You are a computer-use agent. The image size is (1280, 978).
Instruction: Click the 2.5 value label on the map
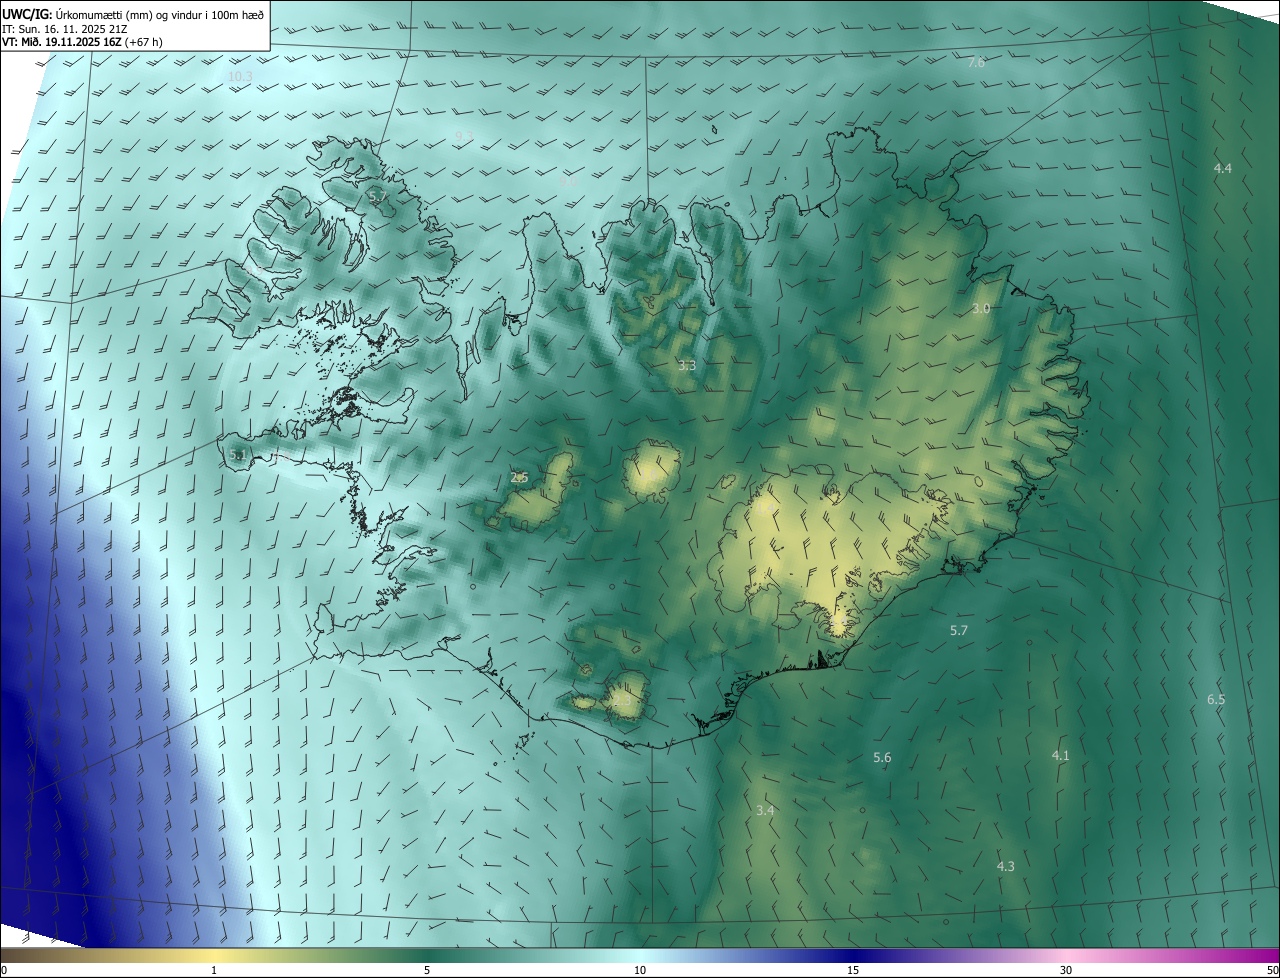pyautogui.click(x=519, y=477)
